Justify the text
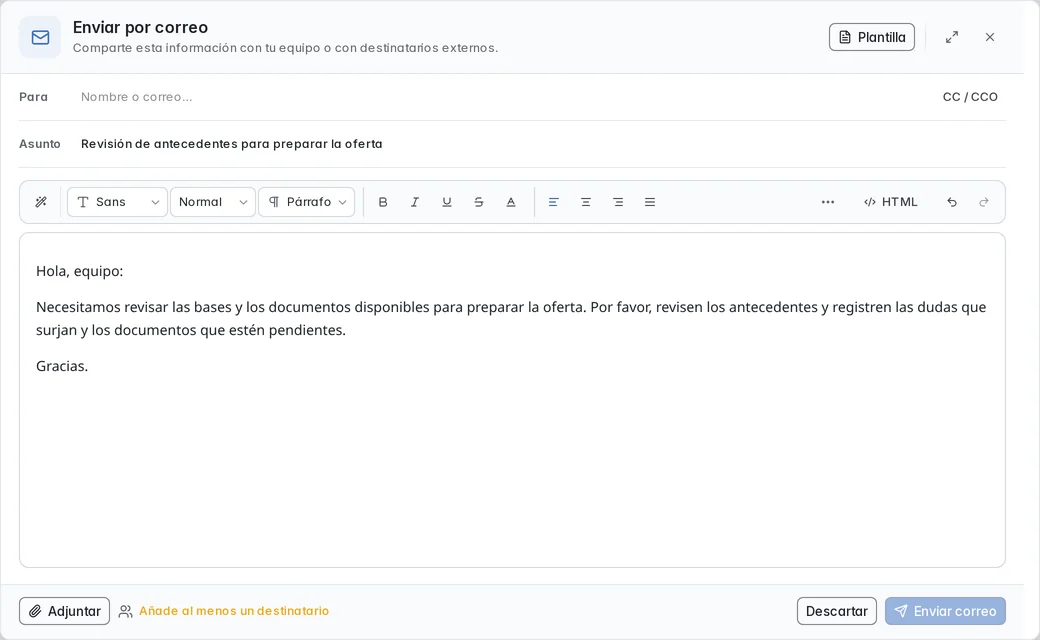This screenshot has width=1040, height=640. 650,202
